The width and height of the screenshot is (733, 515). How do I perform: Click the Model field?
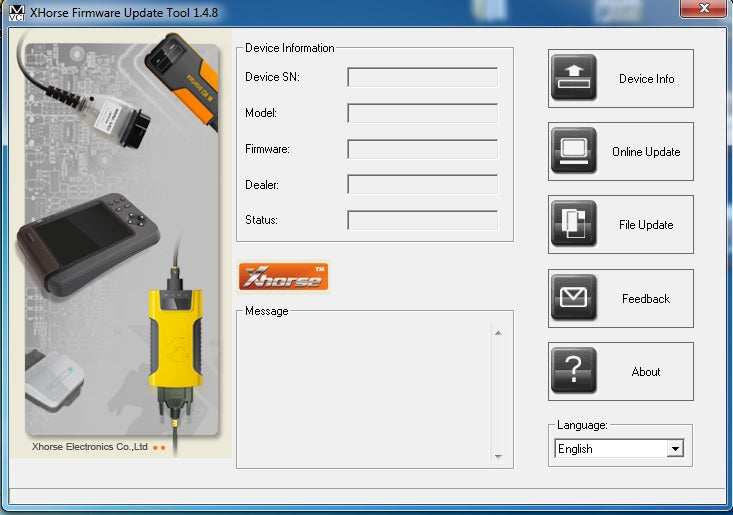(423, 113)
